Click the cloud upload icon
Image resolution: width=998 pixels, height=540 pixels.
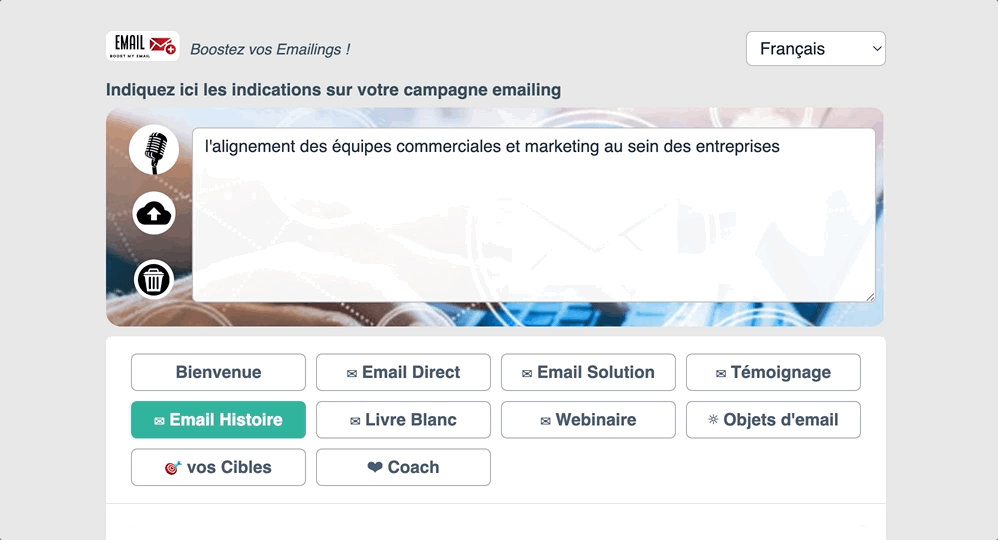(x=154, y=213)
